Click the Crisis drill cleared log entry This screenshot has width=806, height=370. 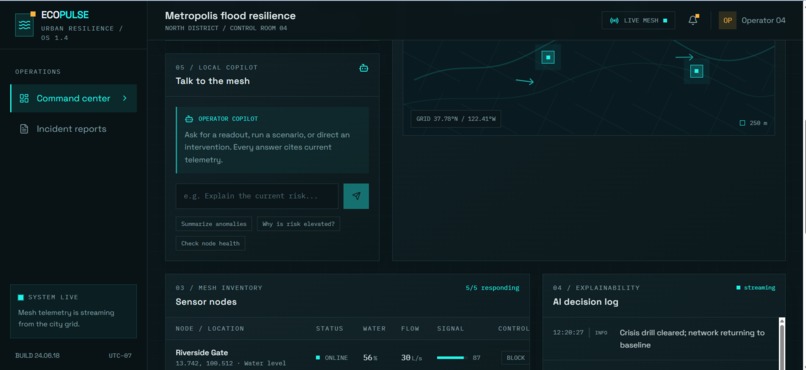pos(692,339)
